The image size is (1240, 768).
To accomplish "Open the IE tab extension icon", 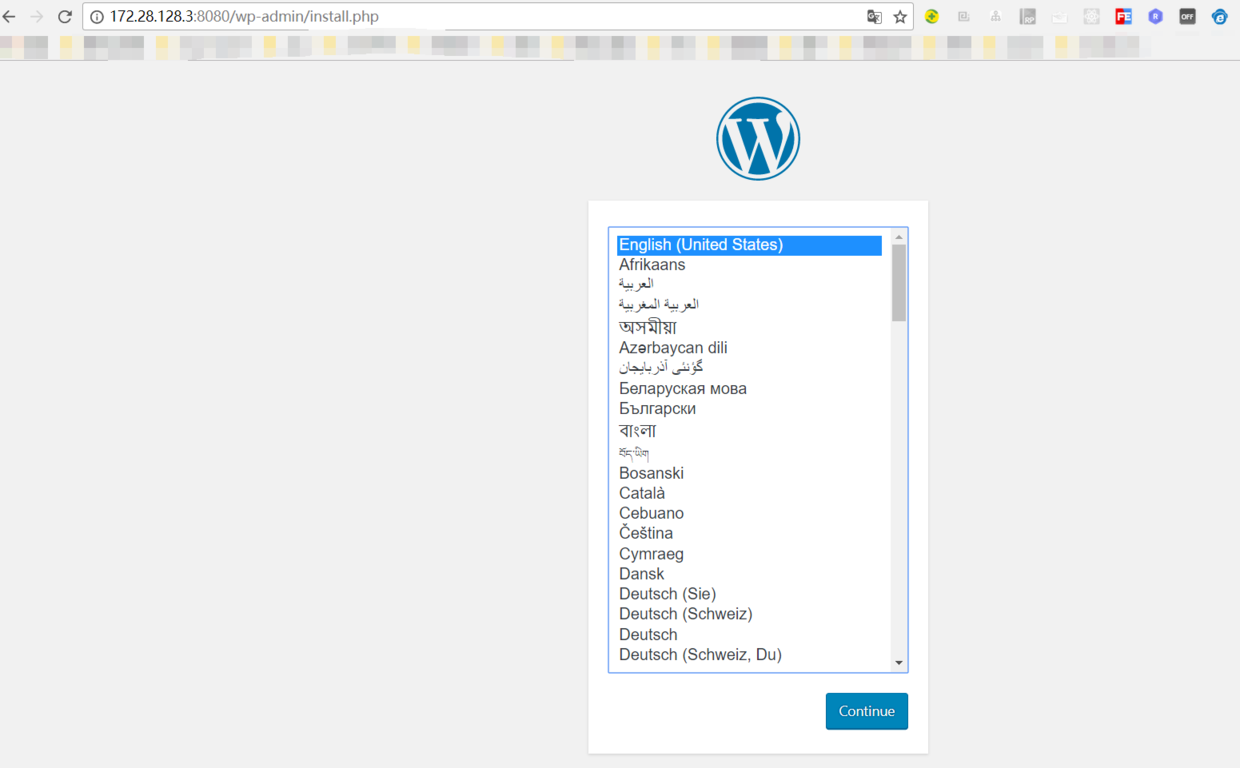I will tap(1219, 17).
